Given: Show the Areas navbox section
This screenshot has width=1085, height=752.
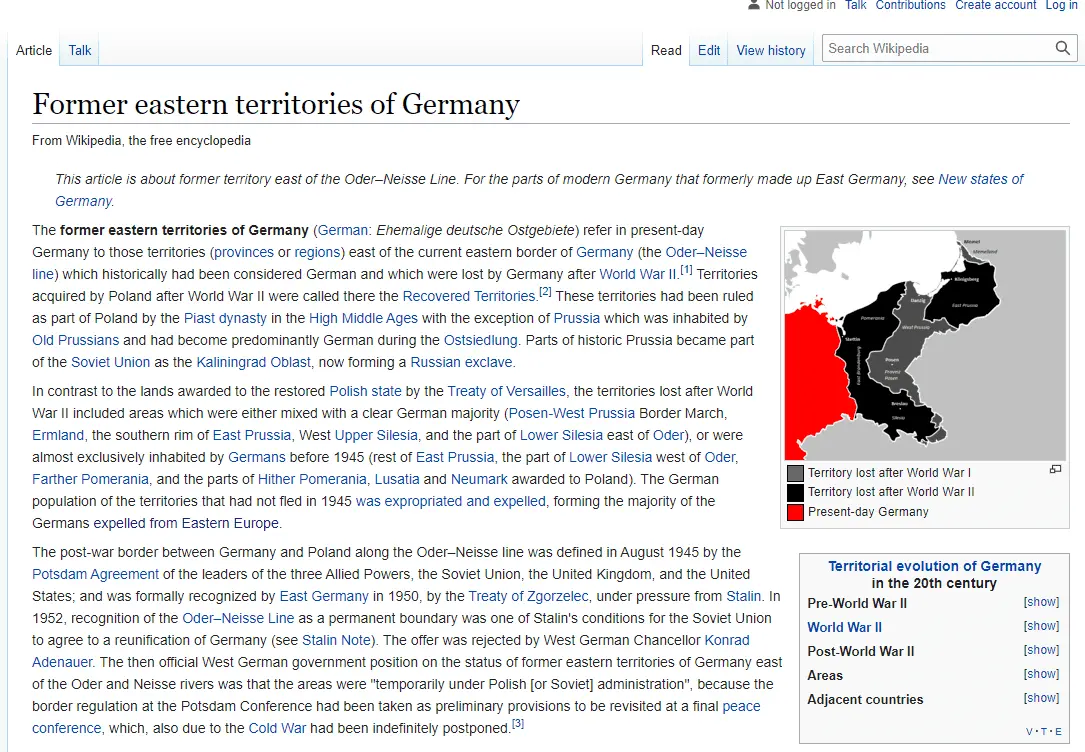Looking at the screenshot, I should pyautogui.click(x=1041, y=674).
